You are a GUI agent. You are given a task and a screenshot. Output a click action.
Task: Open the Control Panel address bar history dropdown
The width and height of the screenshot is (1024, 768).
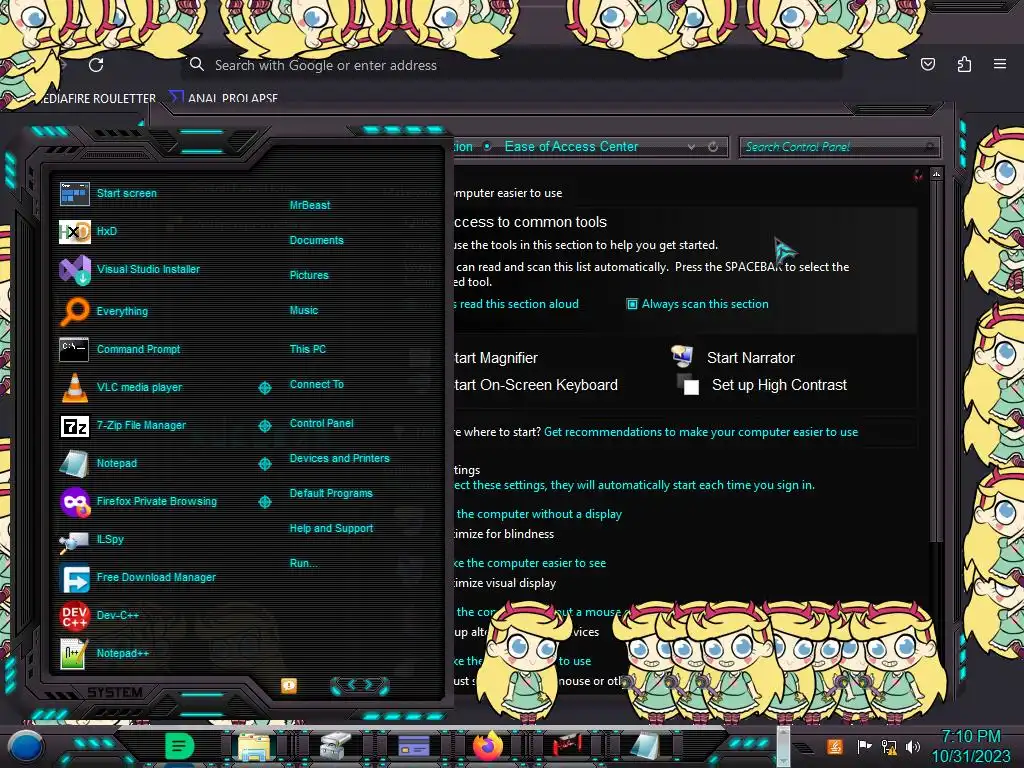pyautogui.click(x=692, y=147)
